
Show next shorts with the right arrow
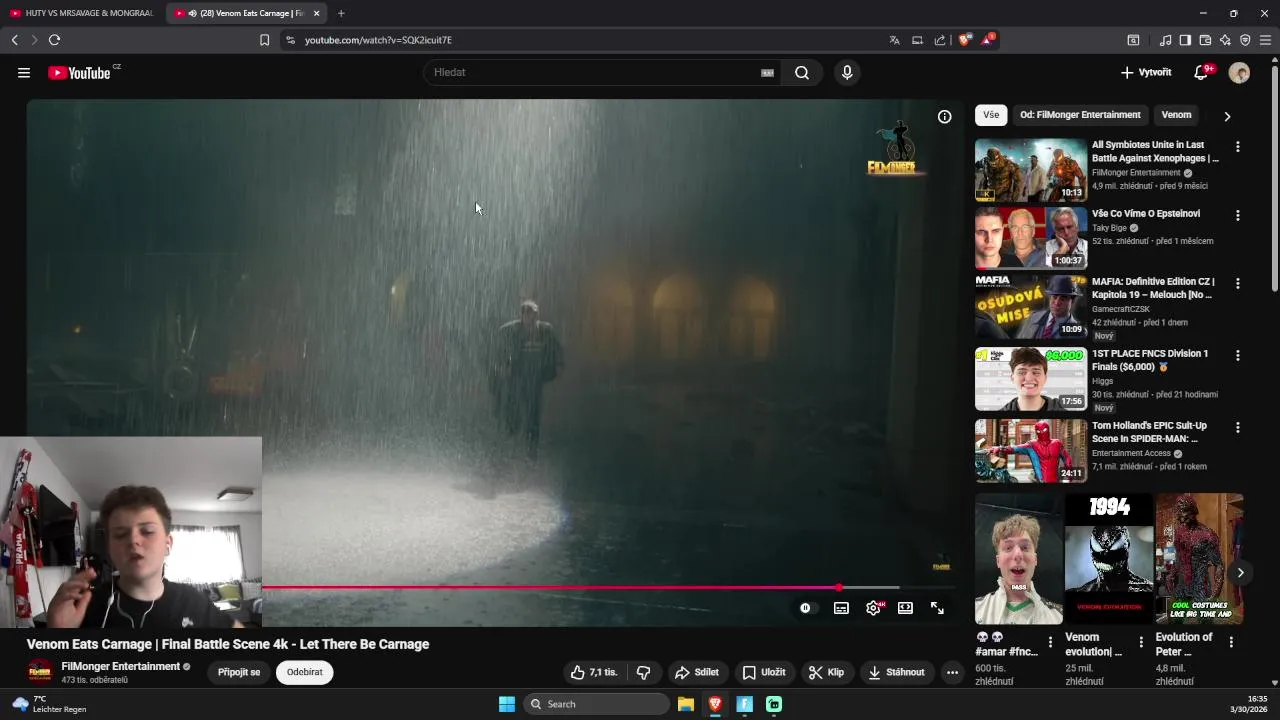(1240, 573)
